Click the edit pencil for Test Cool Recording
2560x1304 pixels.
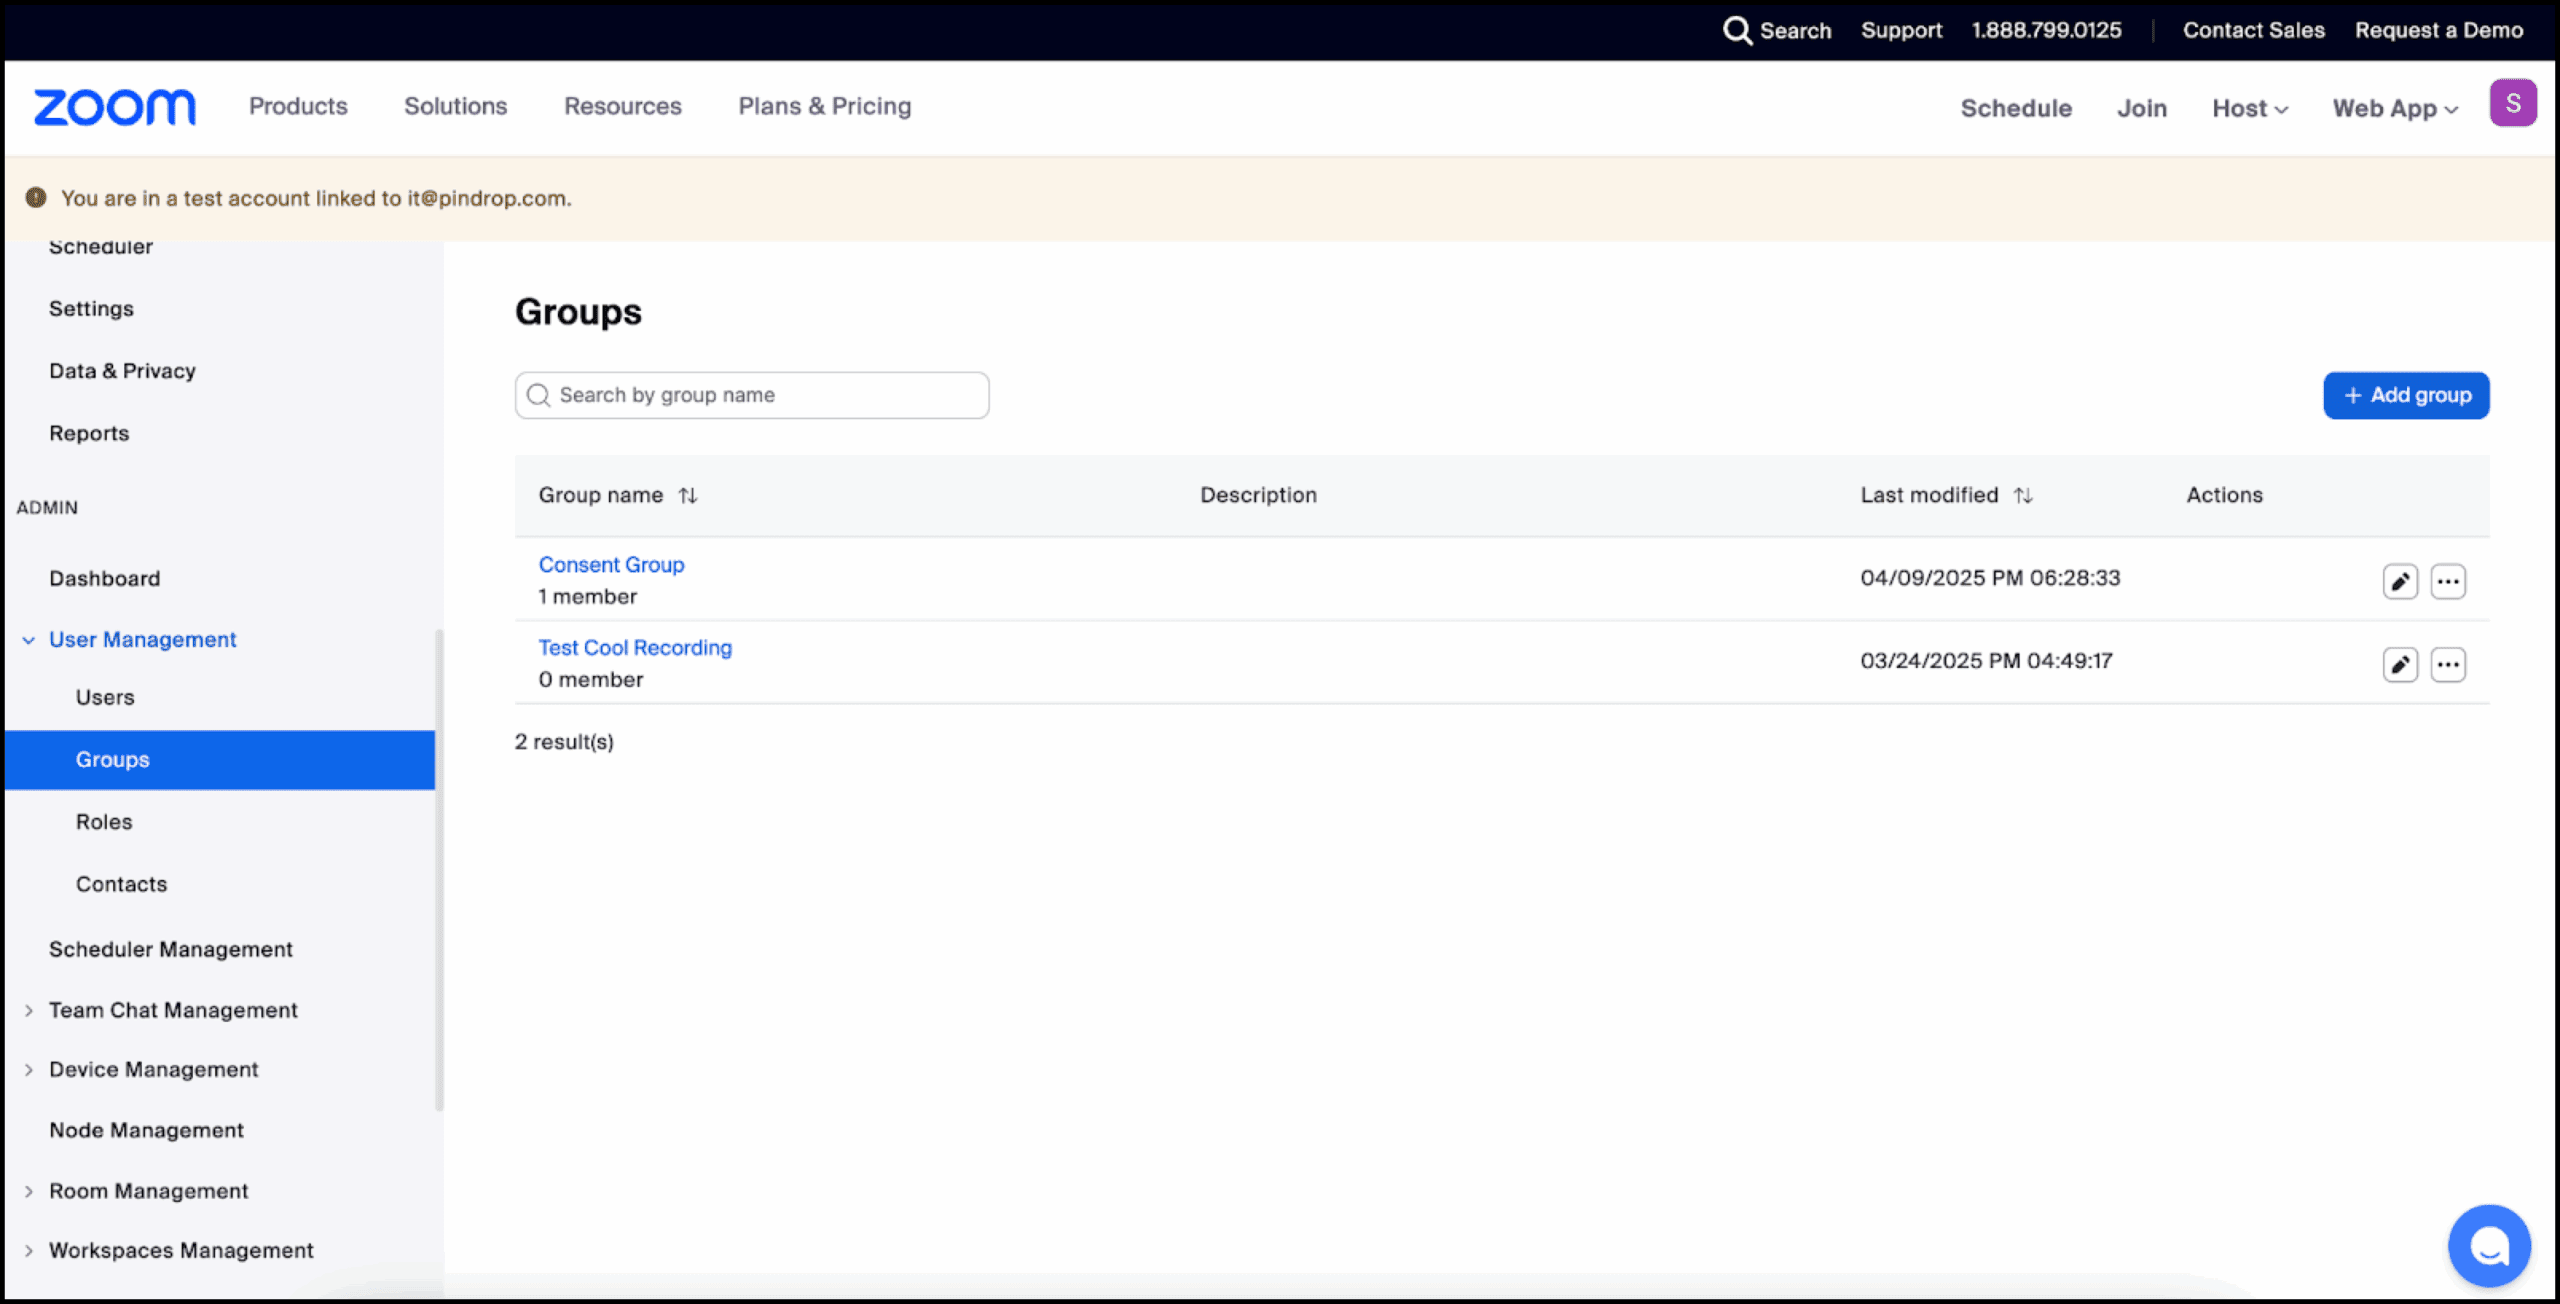pos(2399,664)
